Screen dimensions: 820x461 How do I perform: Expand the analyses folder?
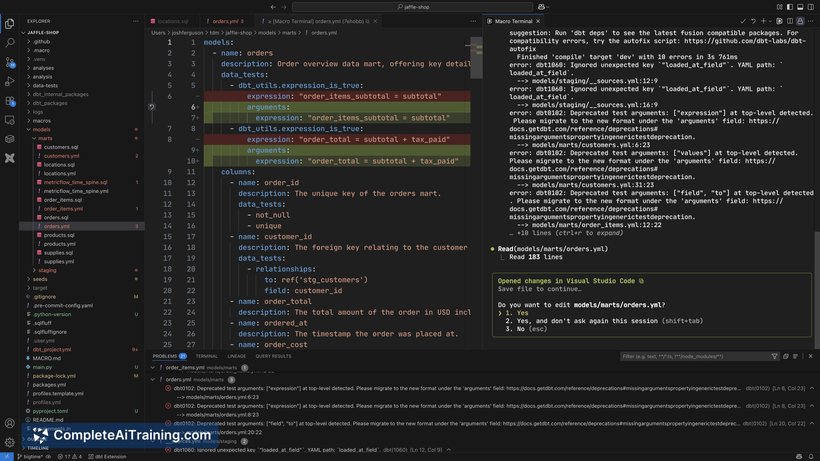click(43, 68)
